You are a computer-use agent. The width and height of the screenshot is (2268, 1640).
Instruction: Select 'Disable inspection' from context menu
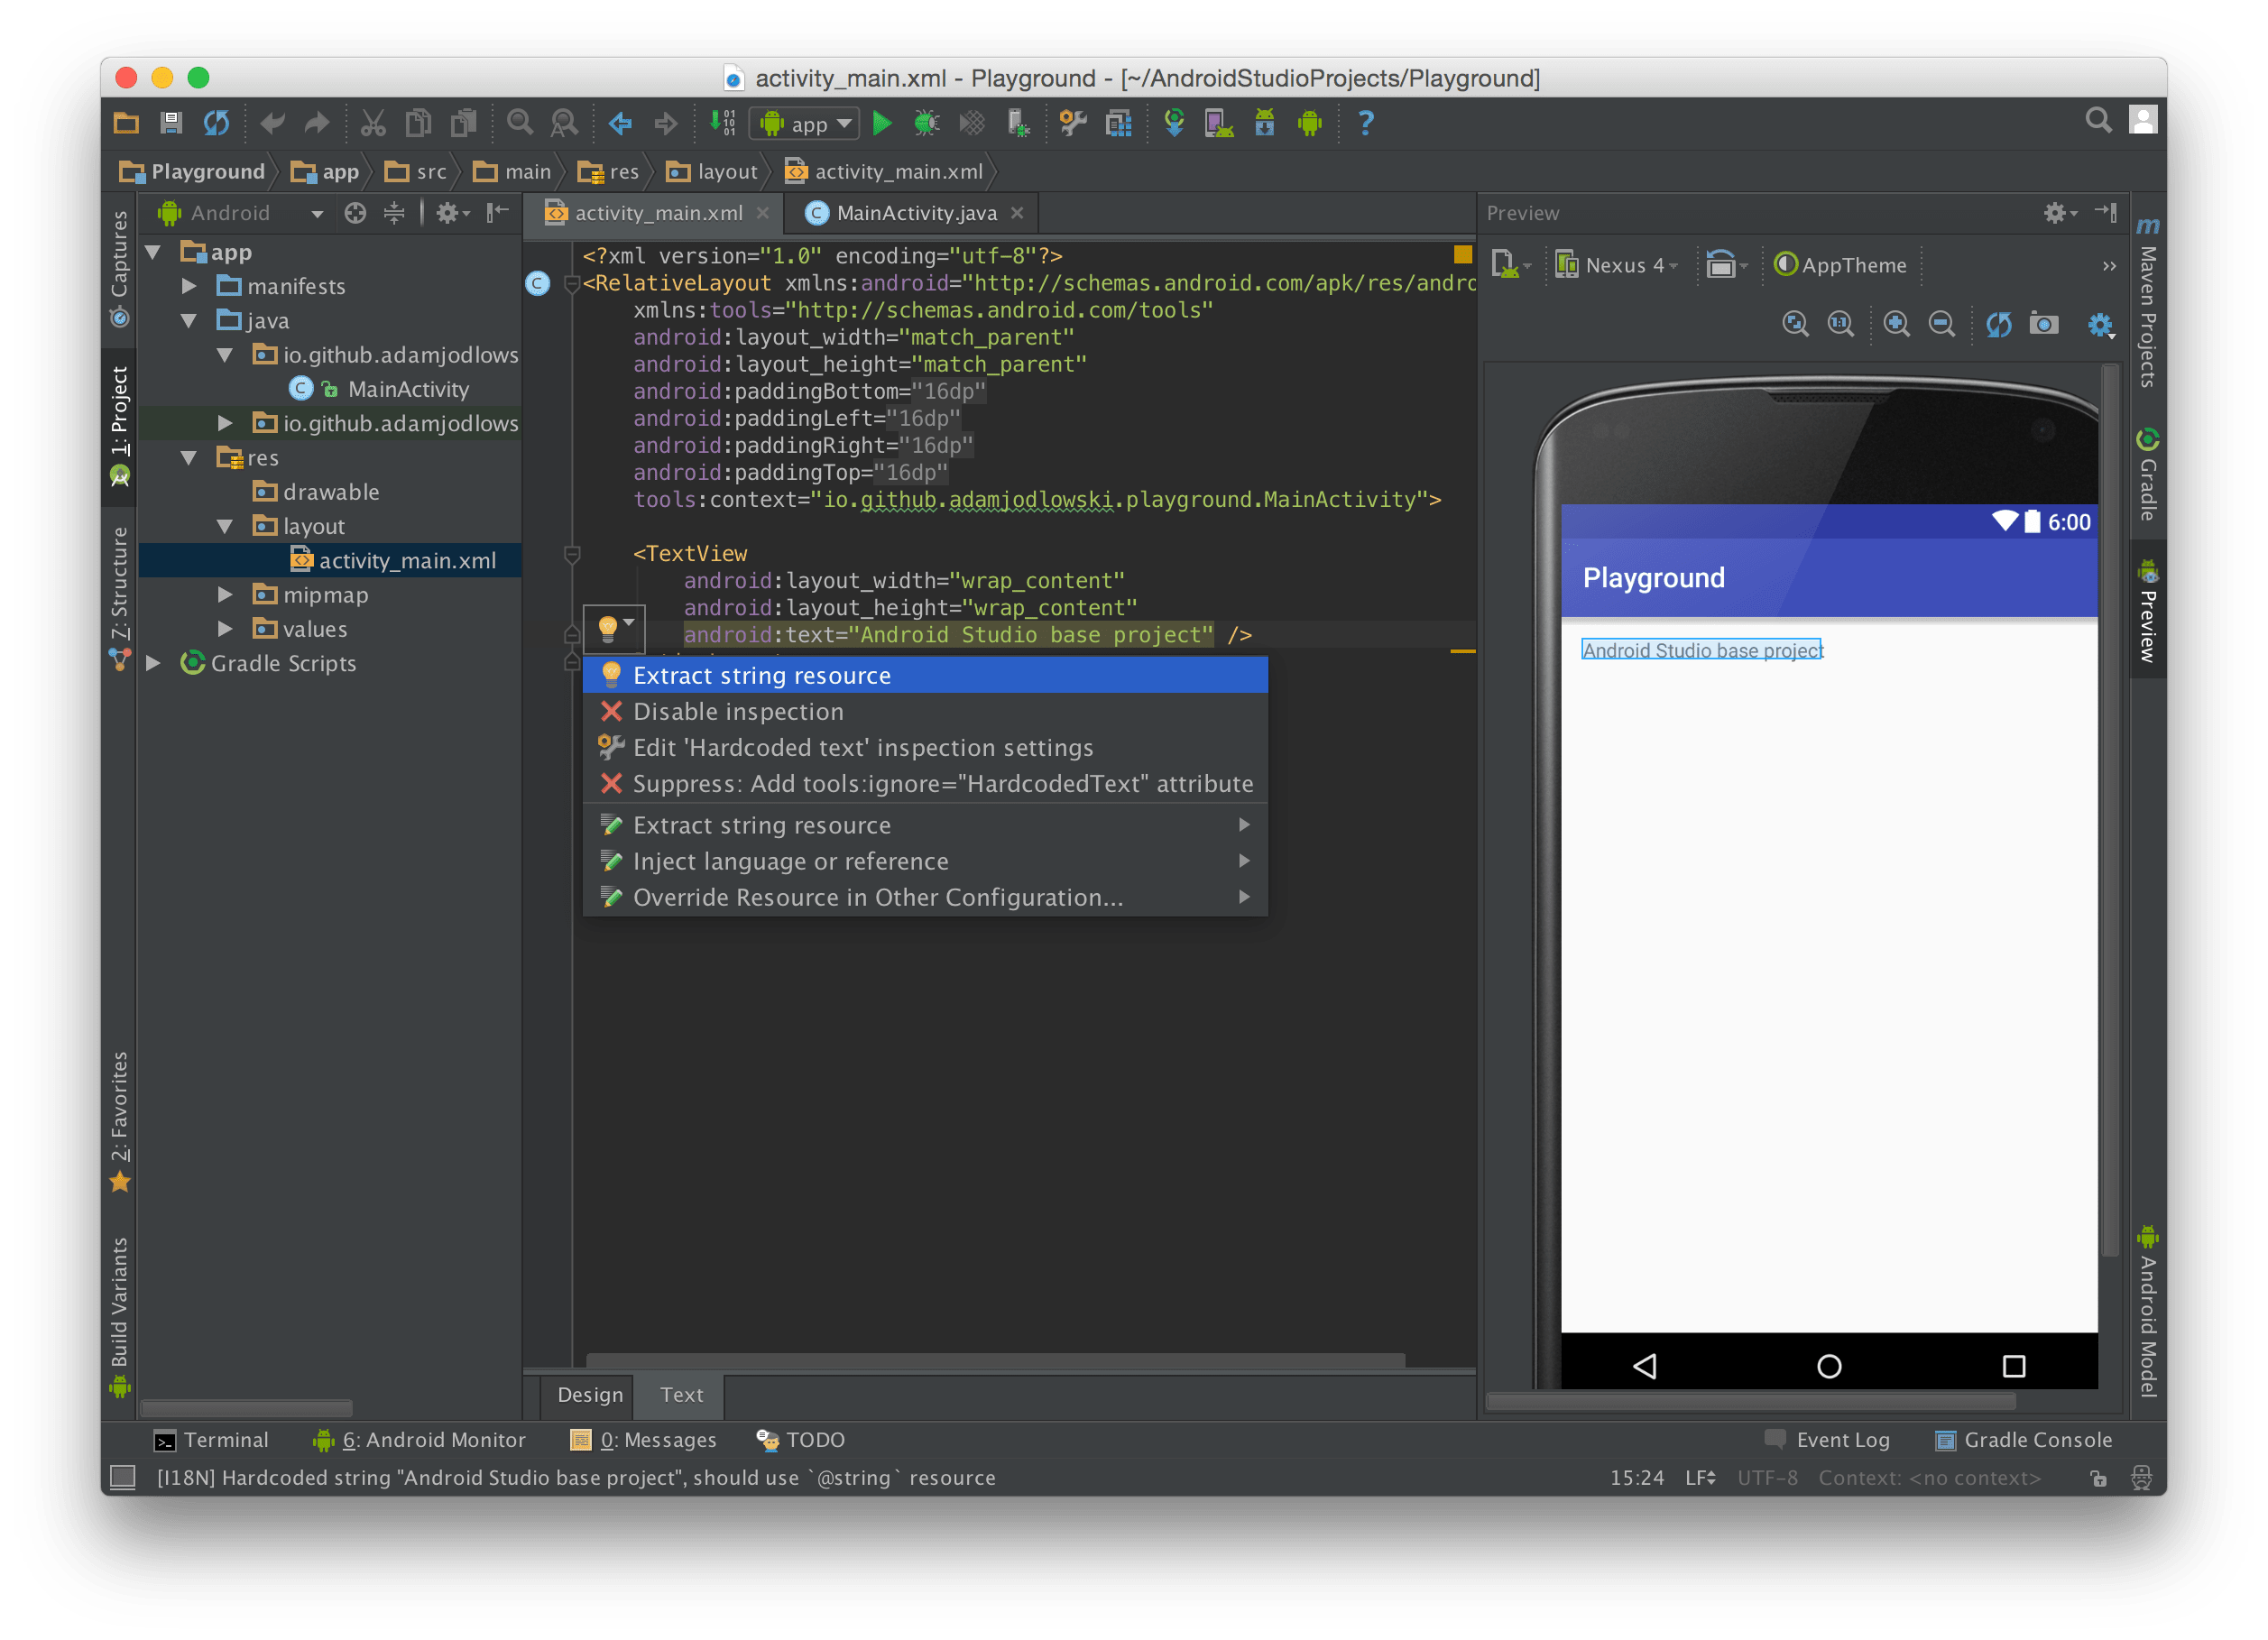[738, 712]
